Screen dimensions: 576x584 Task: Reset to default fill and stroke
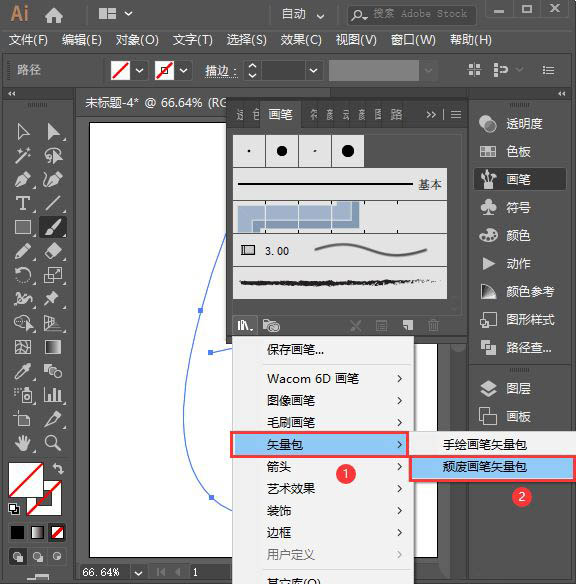coord(14,508)
